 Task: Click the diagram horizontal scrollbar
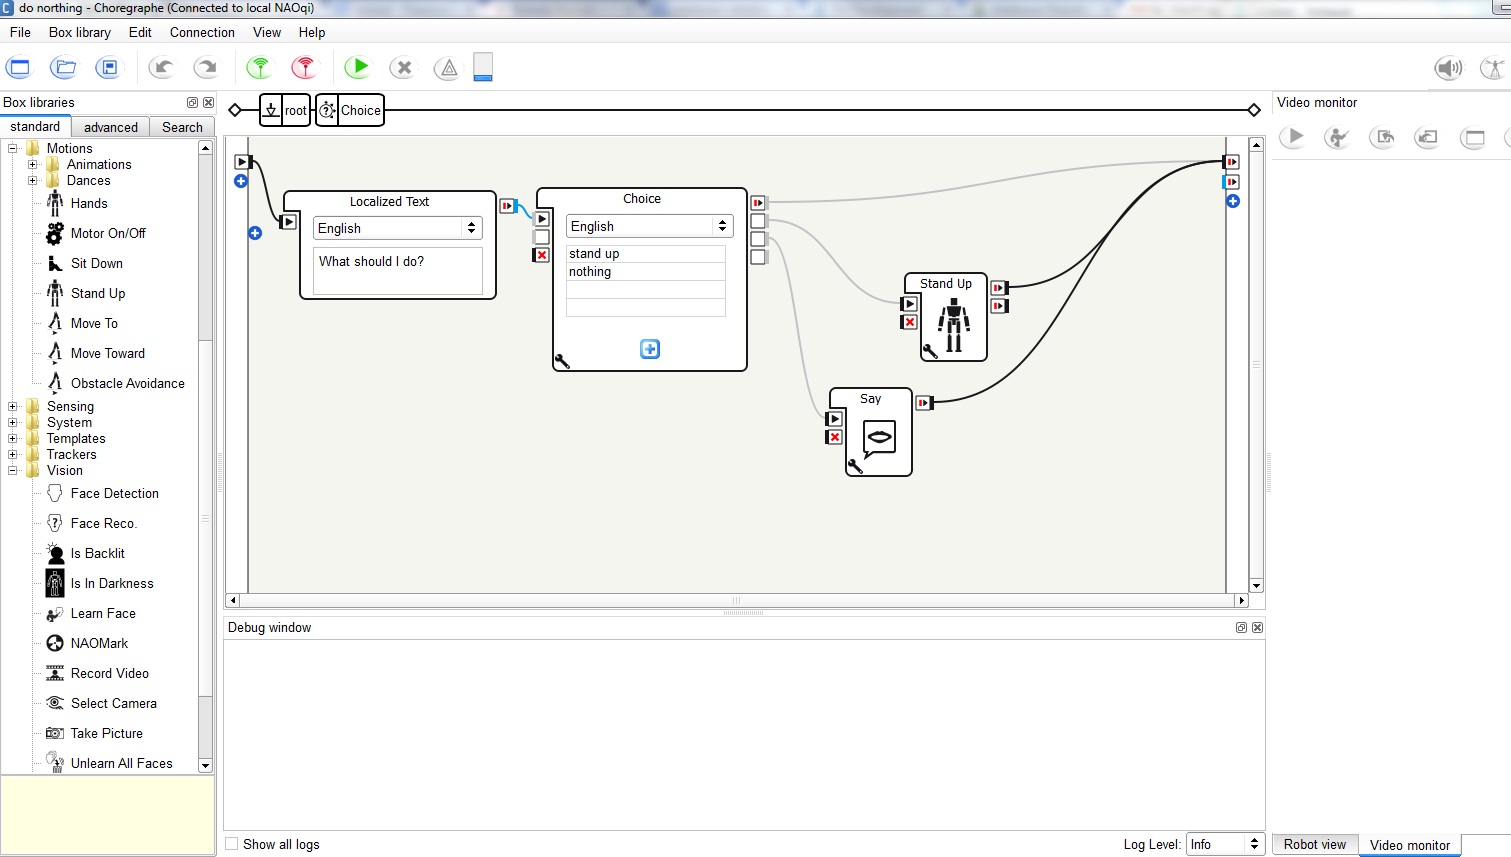tap(739, 601)
